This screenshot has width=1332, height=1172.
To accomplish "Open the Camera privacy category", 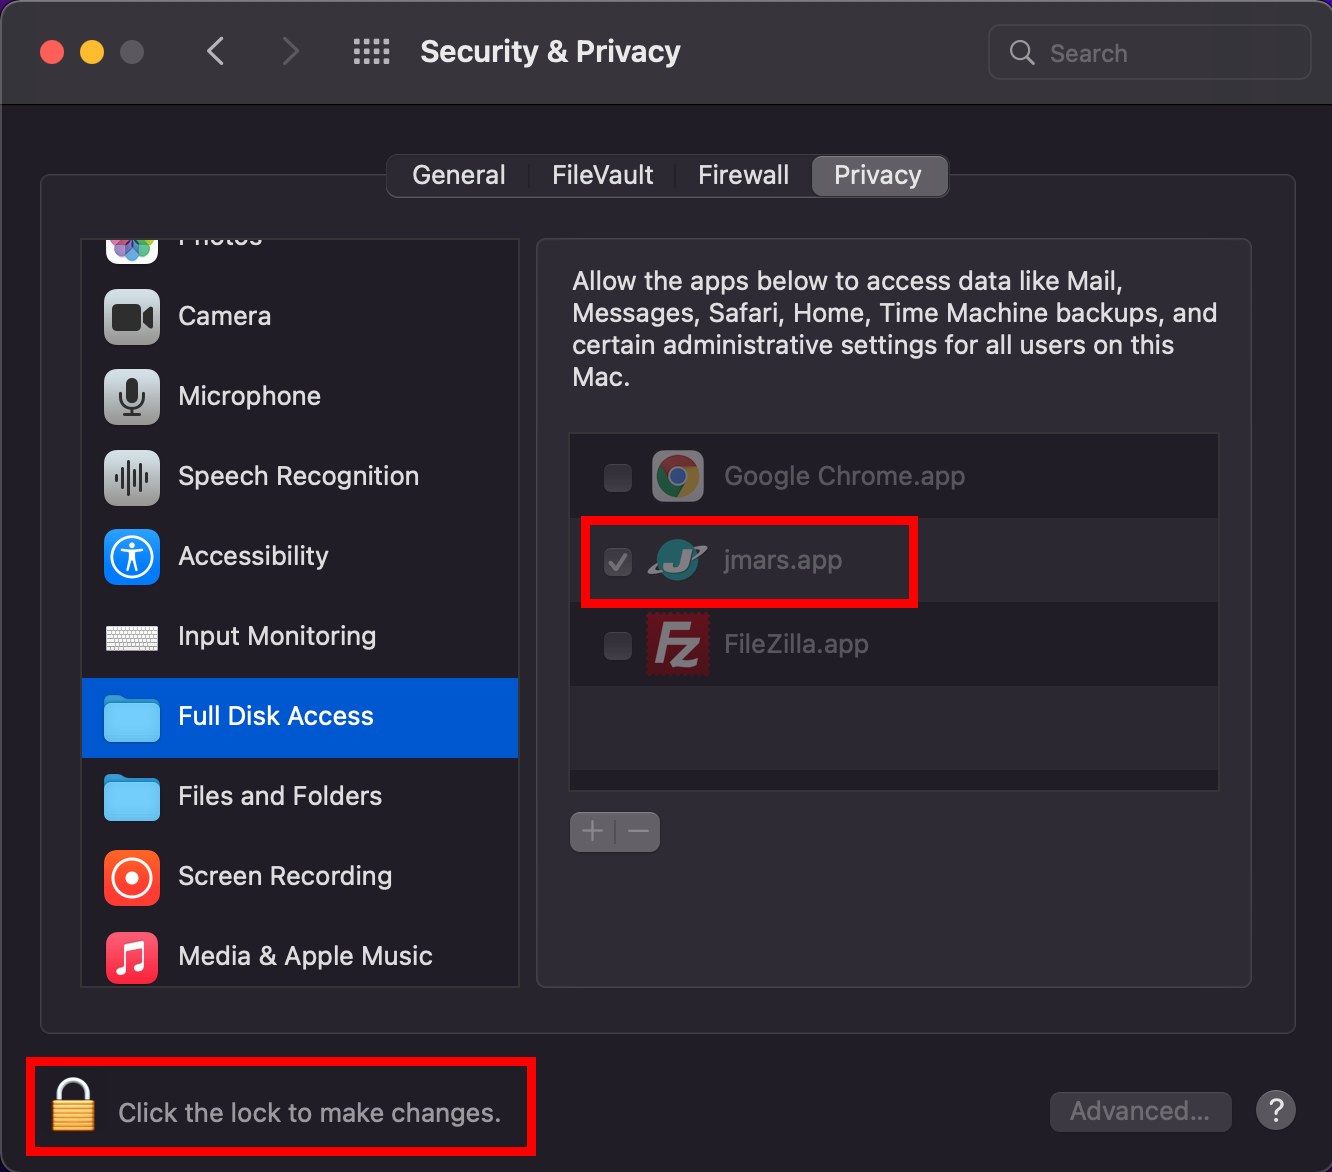I will pos(299,316).
